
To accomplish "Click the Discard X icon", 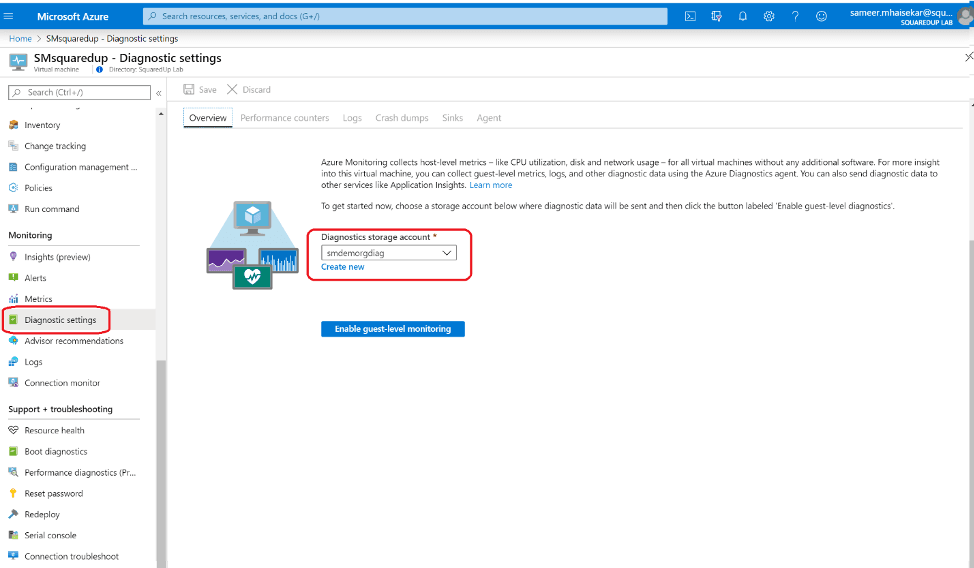I will [232, 89].
